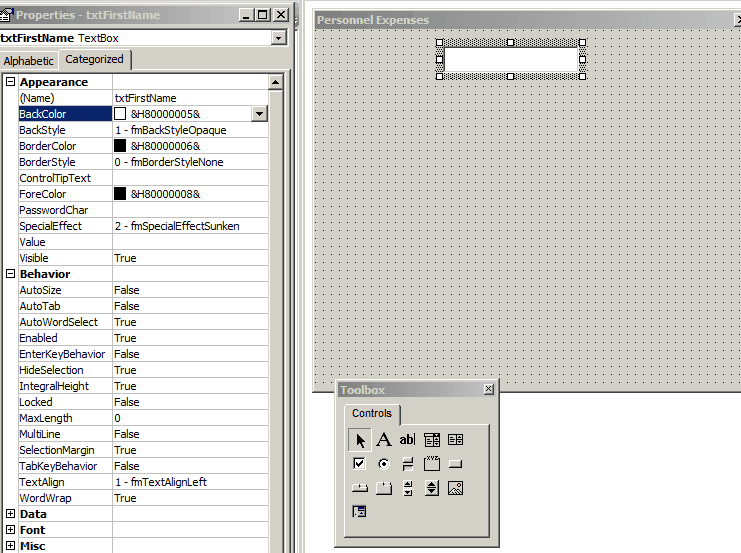The width and height of the screenshot is (741, 553).
Task: Select the Label control in Toolbox
Action: click(x=384, y=440)
